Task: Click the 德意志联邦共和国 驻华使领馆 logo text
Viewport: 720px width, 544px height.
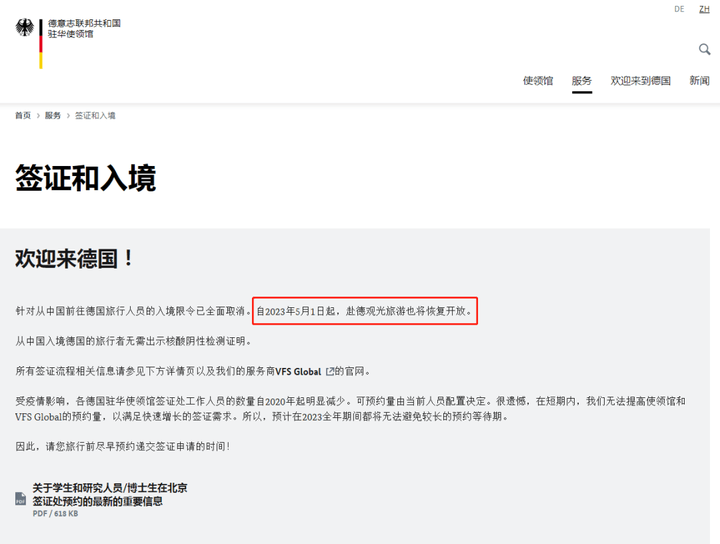Action: click(84, 28)
